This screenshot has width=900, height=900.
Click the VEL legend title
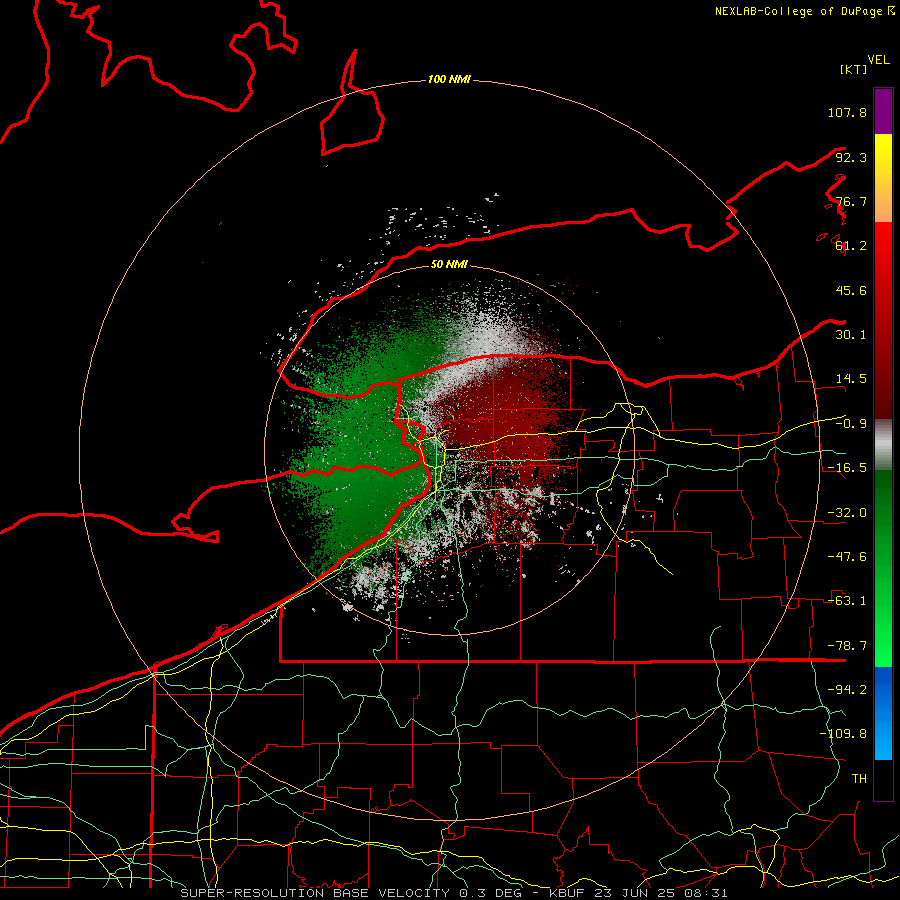[x=879, y=59]
